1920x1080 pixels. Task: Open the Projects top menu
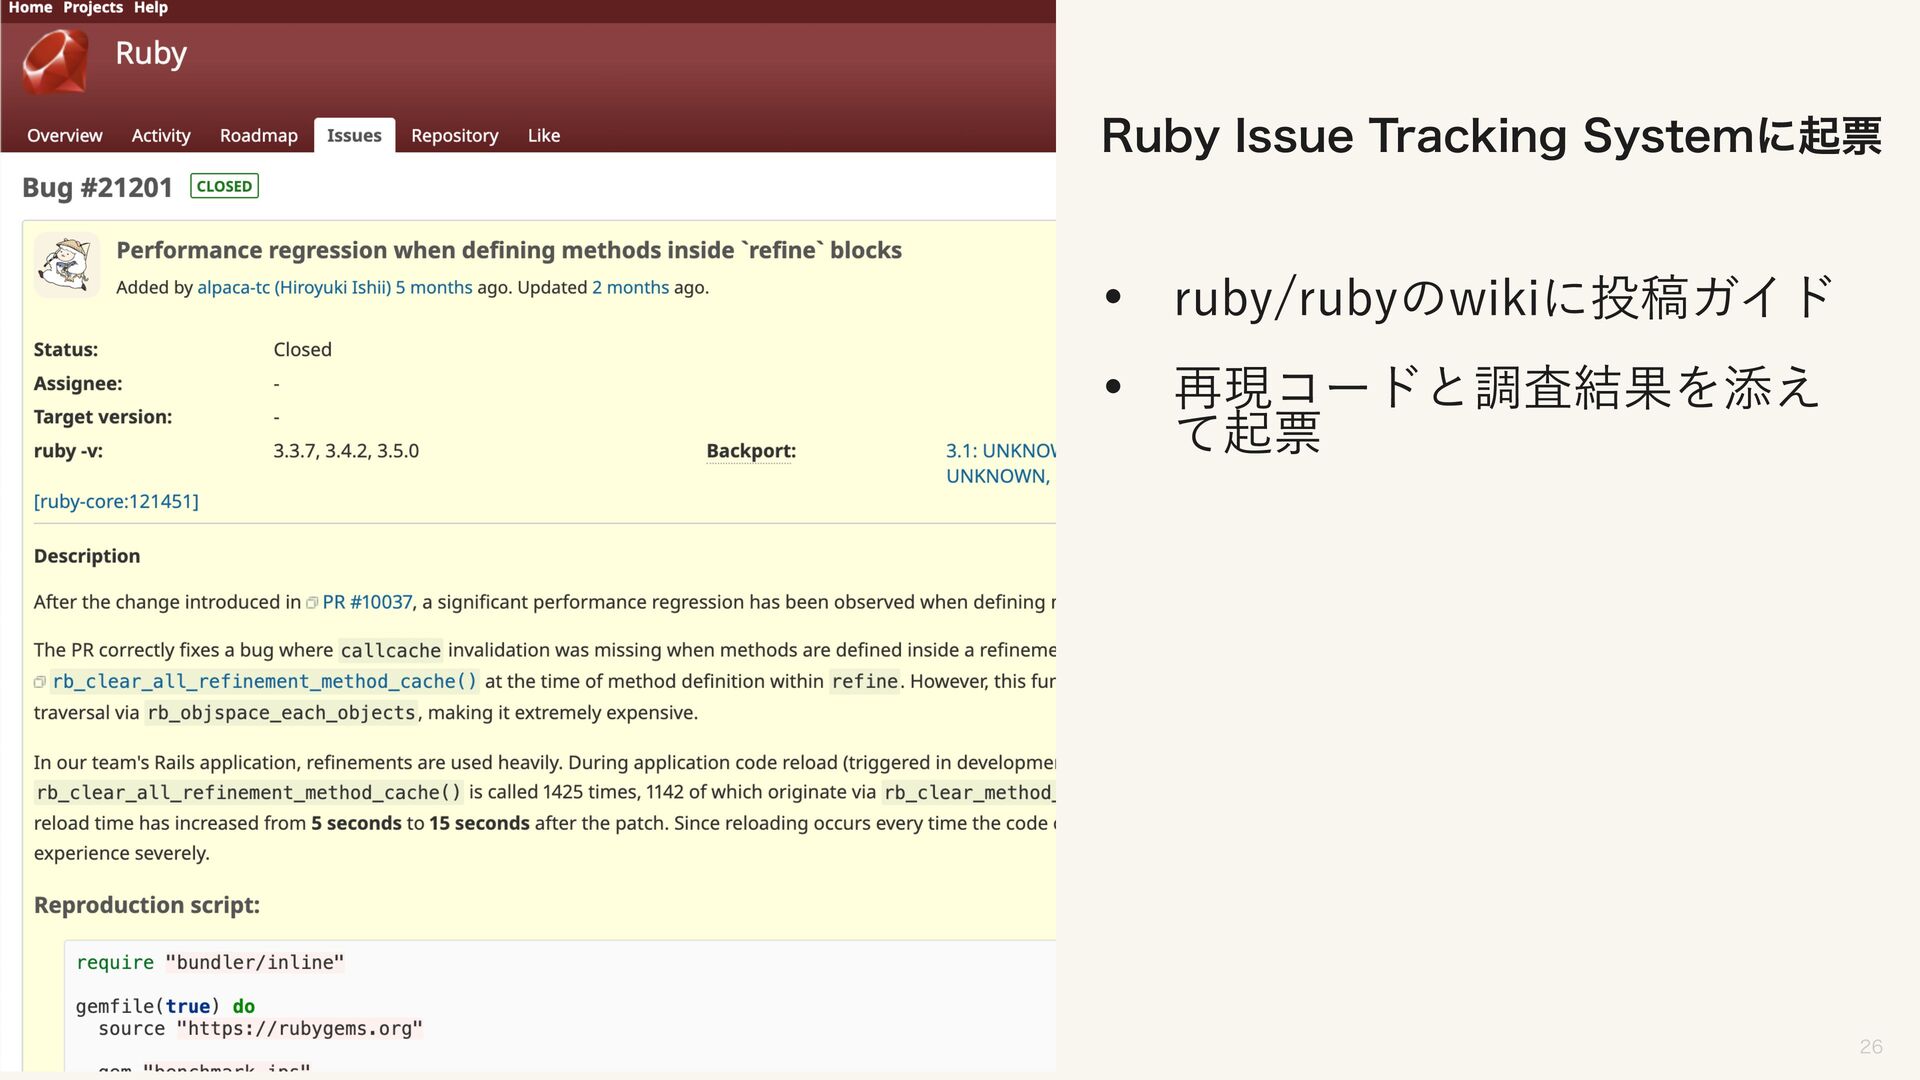(93, 8)
